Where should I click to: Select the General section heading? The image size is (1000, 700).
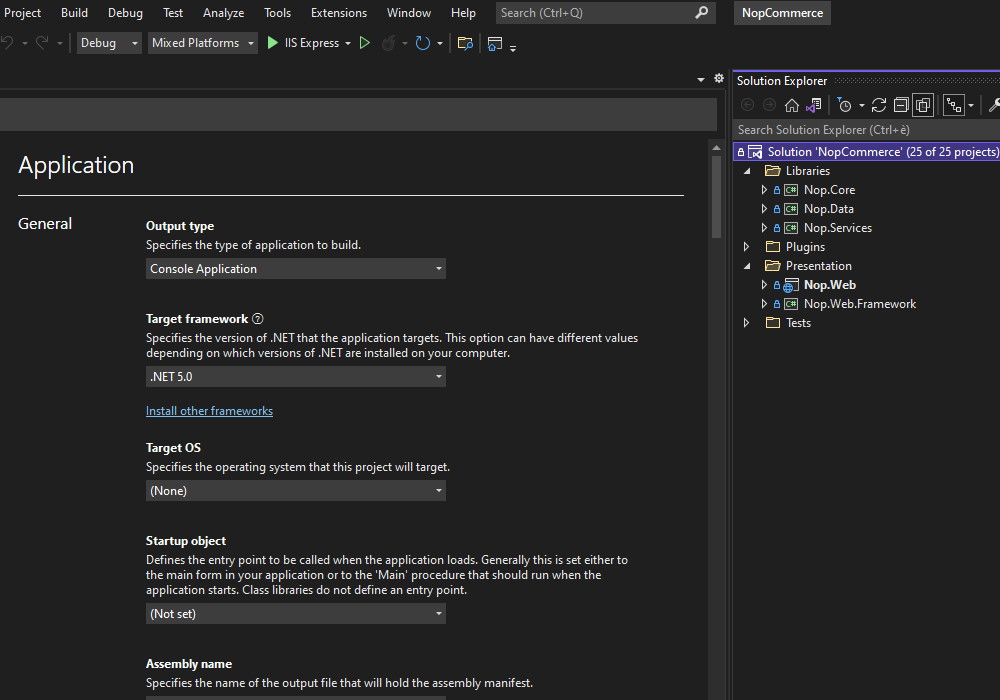(45, 224)
